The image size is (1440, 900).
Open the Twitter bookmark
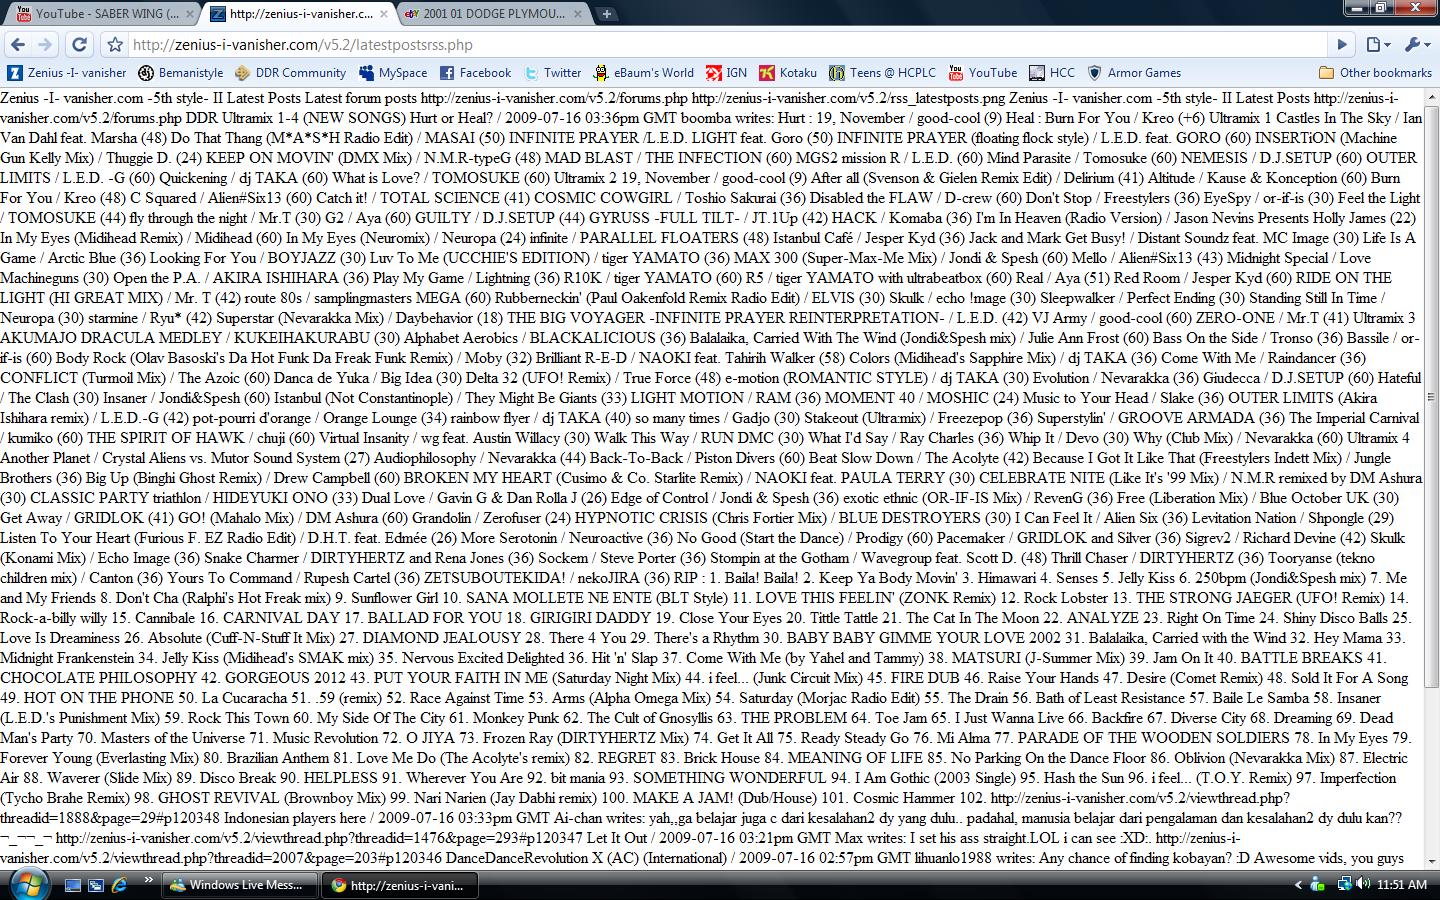click(x=552, y=72)
